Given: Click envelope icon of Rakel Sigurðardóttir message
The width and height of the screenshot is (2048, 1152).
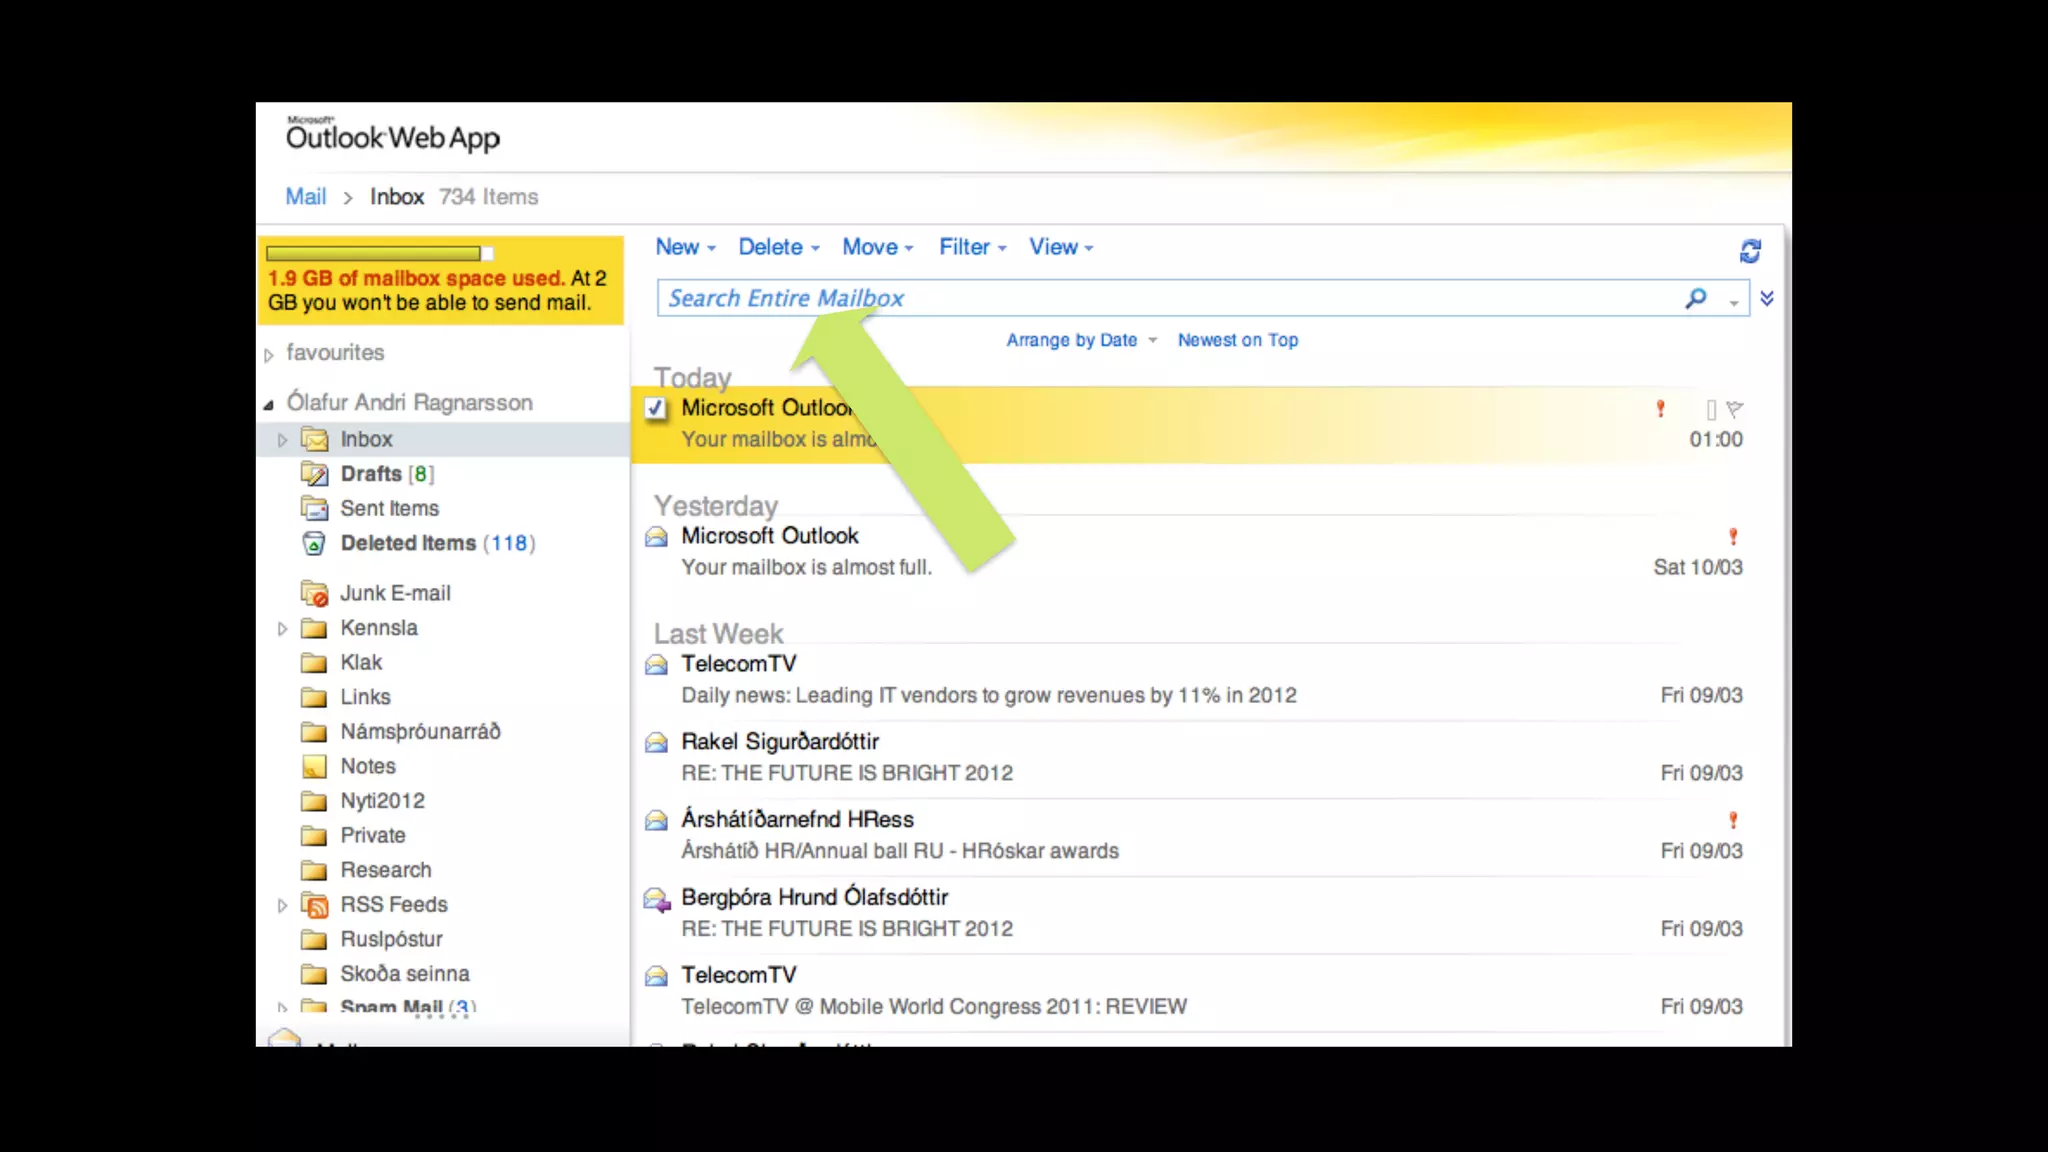Looking at the screenshot, I should click(656, 742).
